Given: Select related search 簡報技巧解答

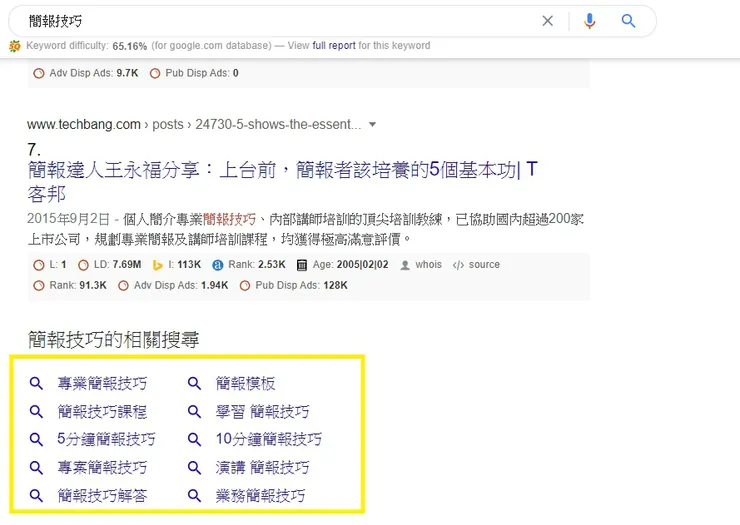Looking at the screenshot, I should click(102, 495).
